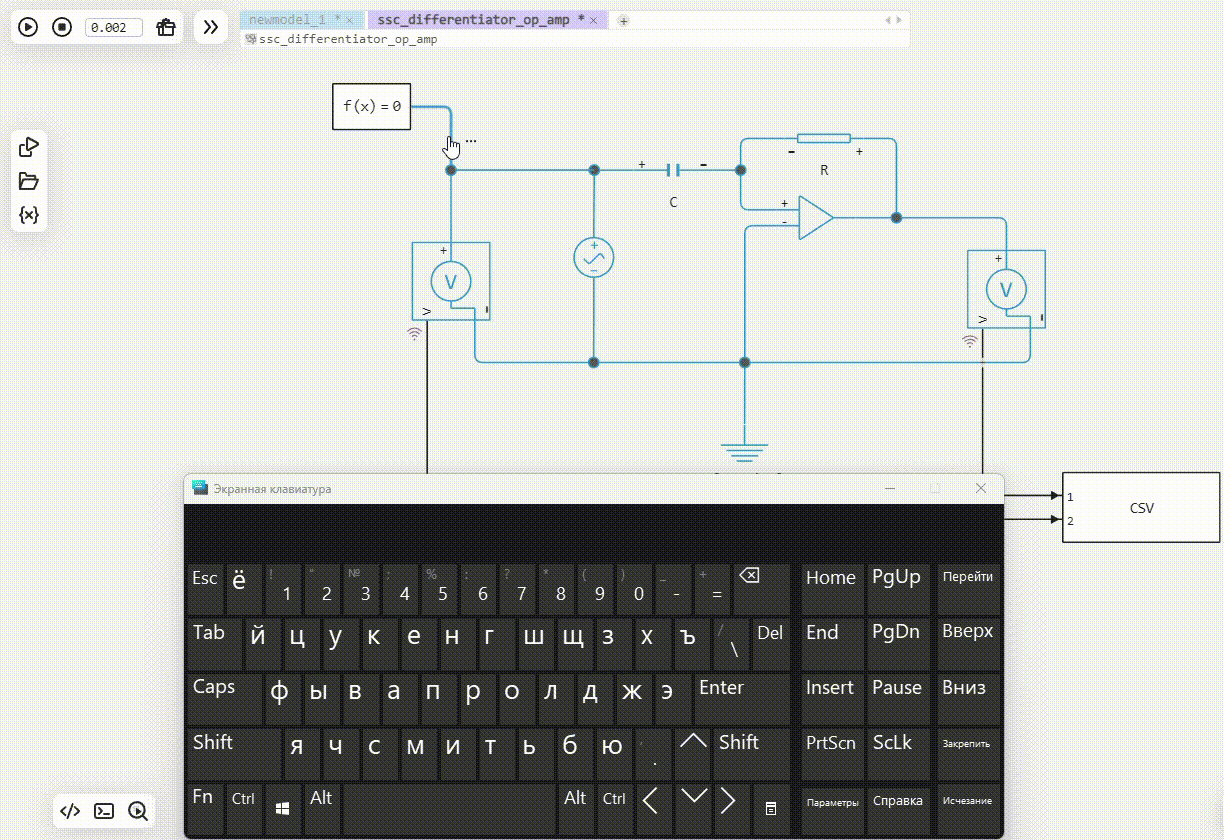
Task: Click ssc_differentiator_op_amp breadcrumb path
Action: [347, 40]
